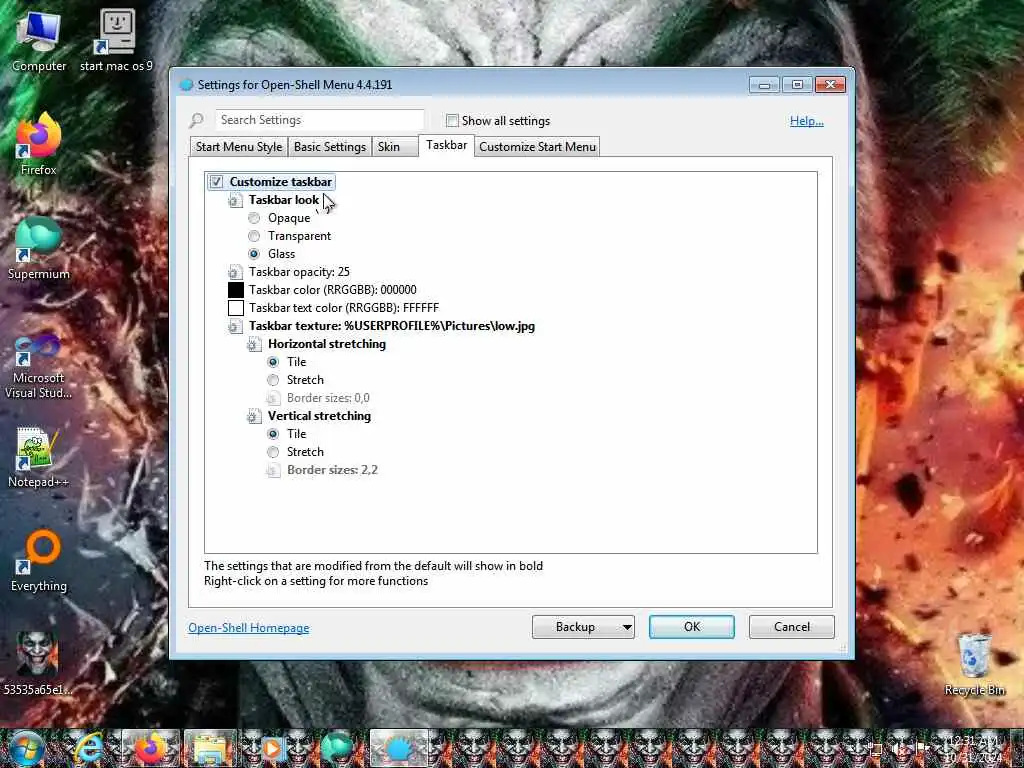Click the Open-Shell title bar shell icon
This screenshot has width=1024, height=768.
[186, 85]
